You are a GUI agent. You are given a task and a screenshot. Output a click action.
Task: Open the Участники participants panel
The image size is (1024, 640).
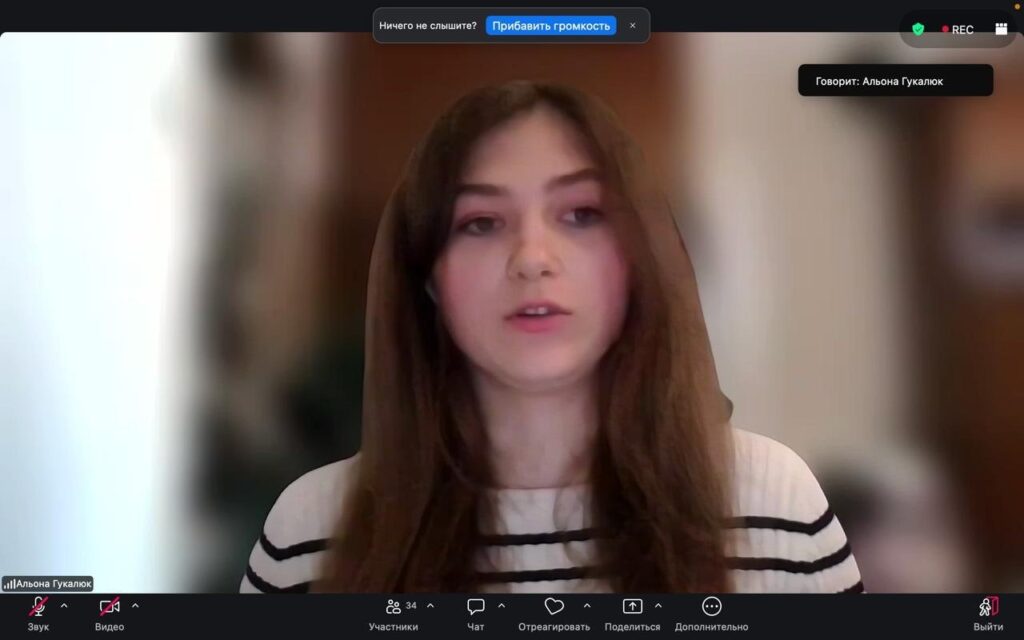(x=393, y=607)
